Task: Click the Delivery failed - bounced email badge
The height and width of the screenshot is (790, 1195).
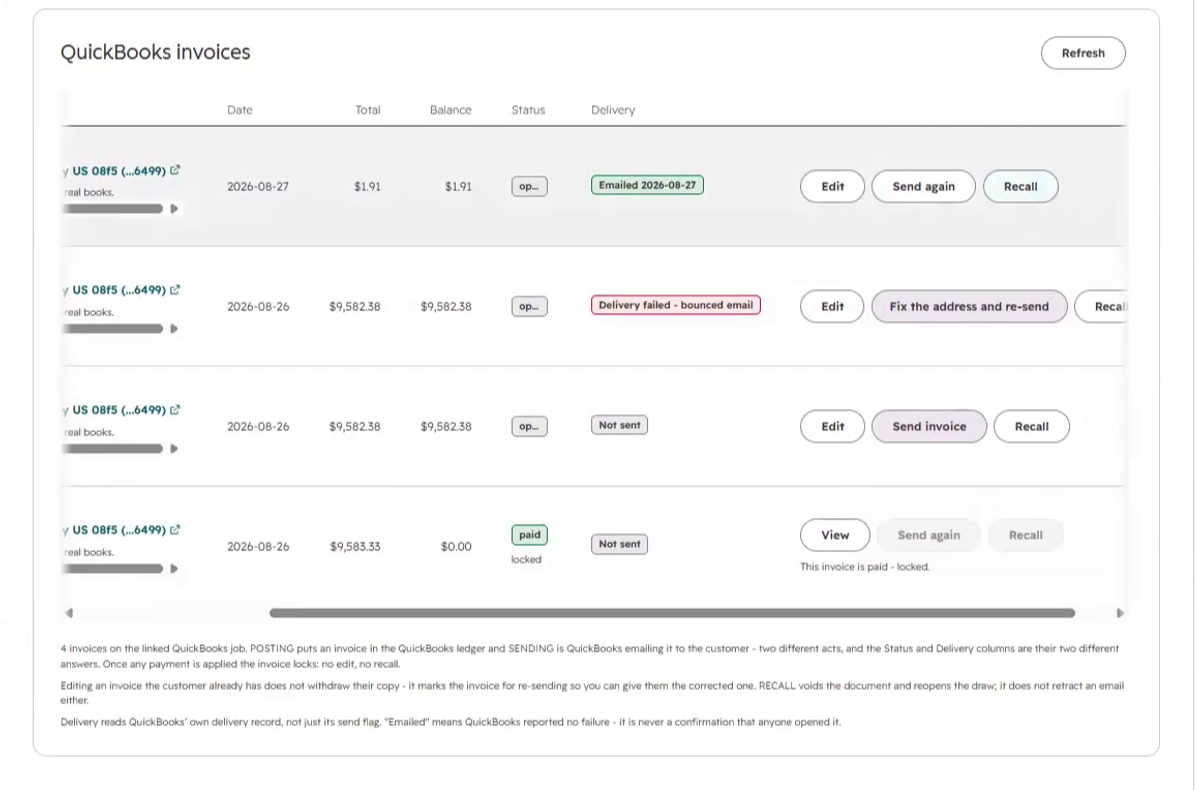Action: point(676,305)
